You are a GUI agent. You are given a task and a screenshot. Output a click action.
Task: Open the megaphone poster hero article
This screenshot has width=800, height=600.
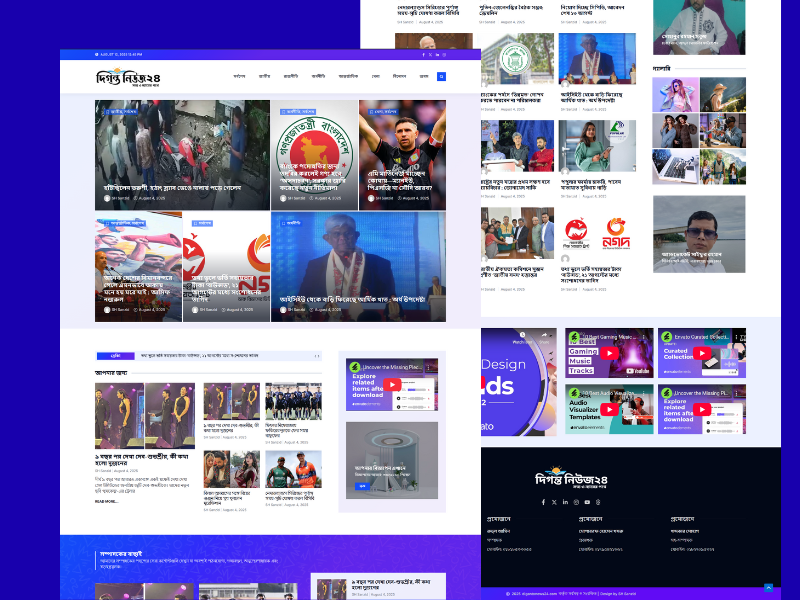[138, 267]
